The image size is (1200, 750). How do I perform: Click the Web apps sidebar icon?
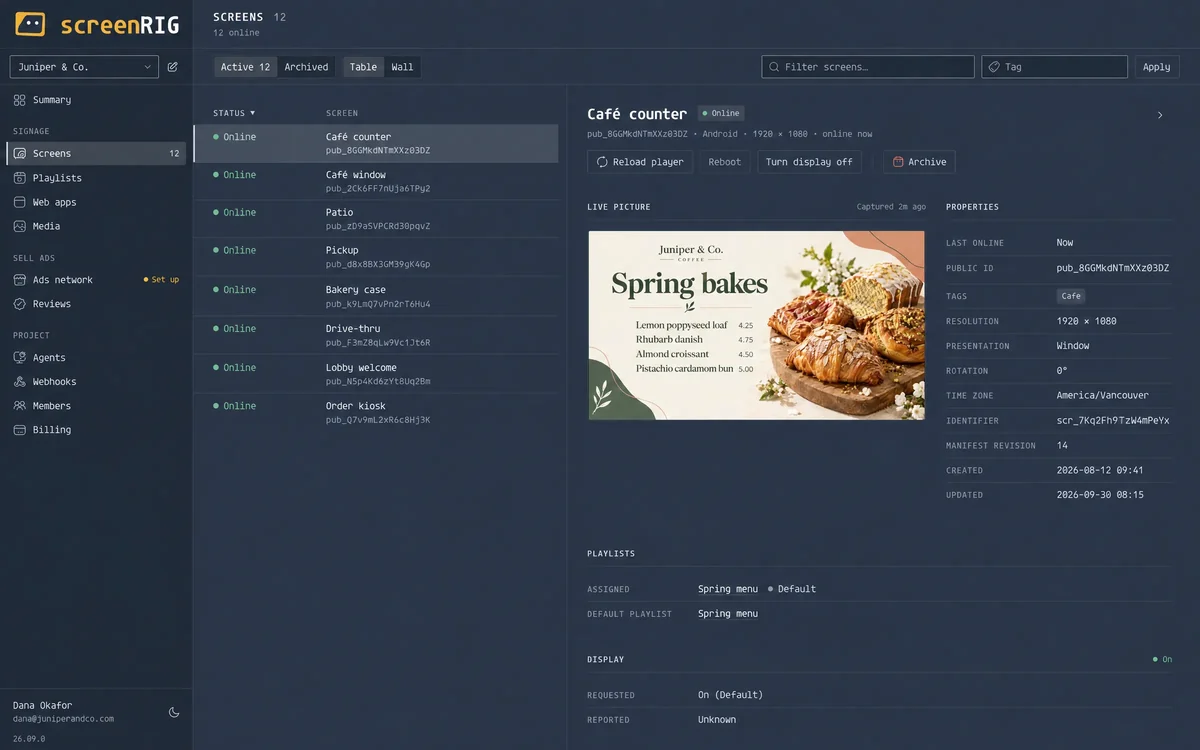tap(20, 202)
